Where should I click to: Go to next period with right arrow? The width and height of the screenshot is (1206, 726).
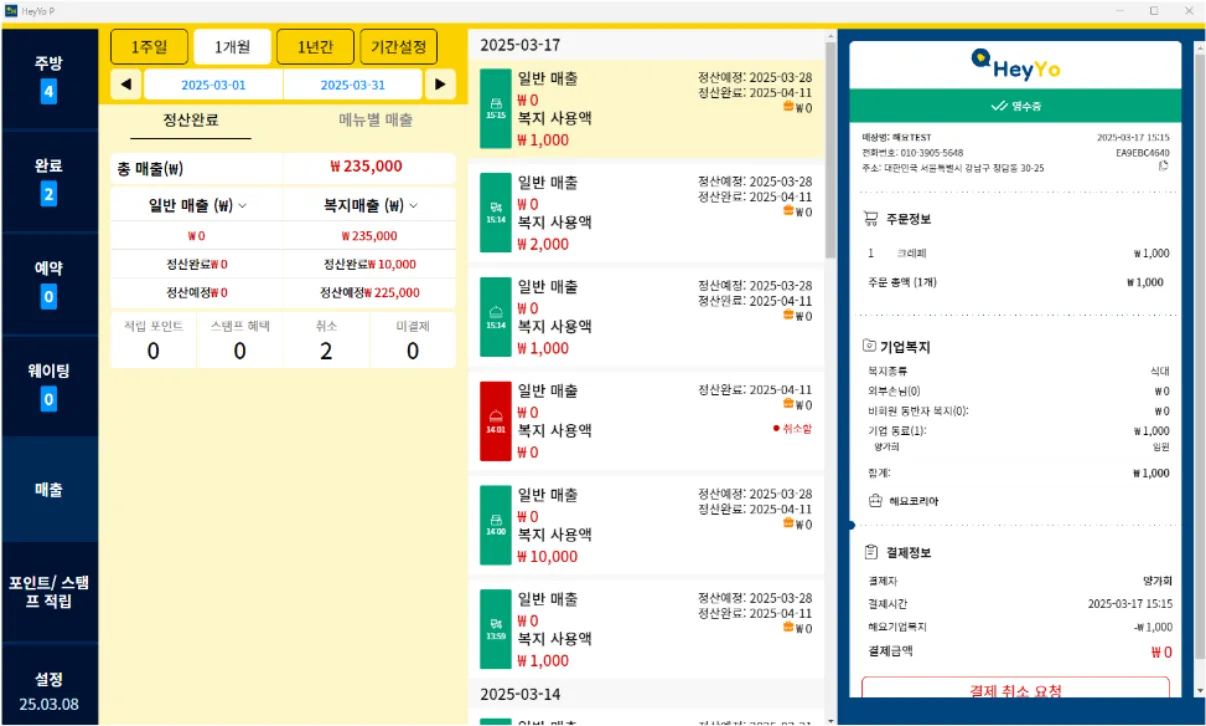440,85
